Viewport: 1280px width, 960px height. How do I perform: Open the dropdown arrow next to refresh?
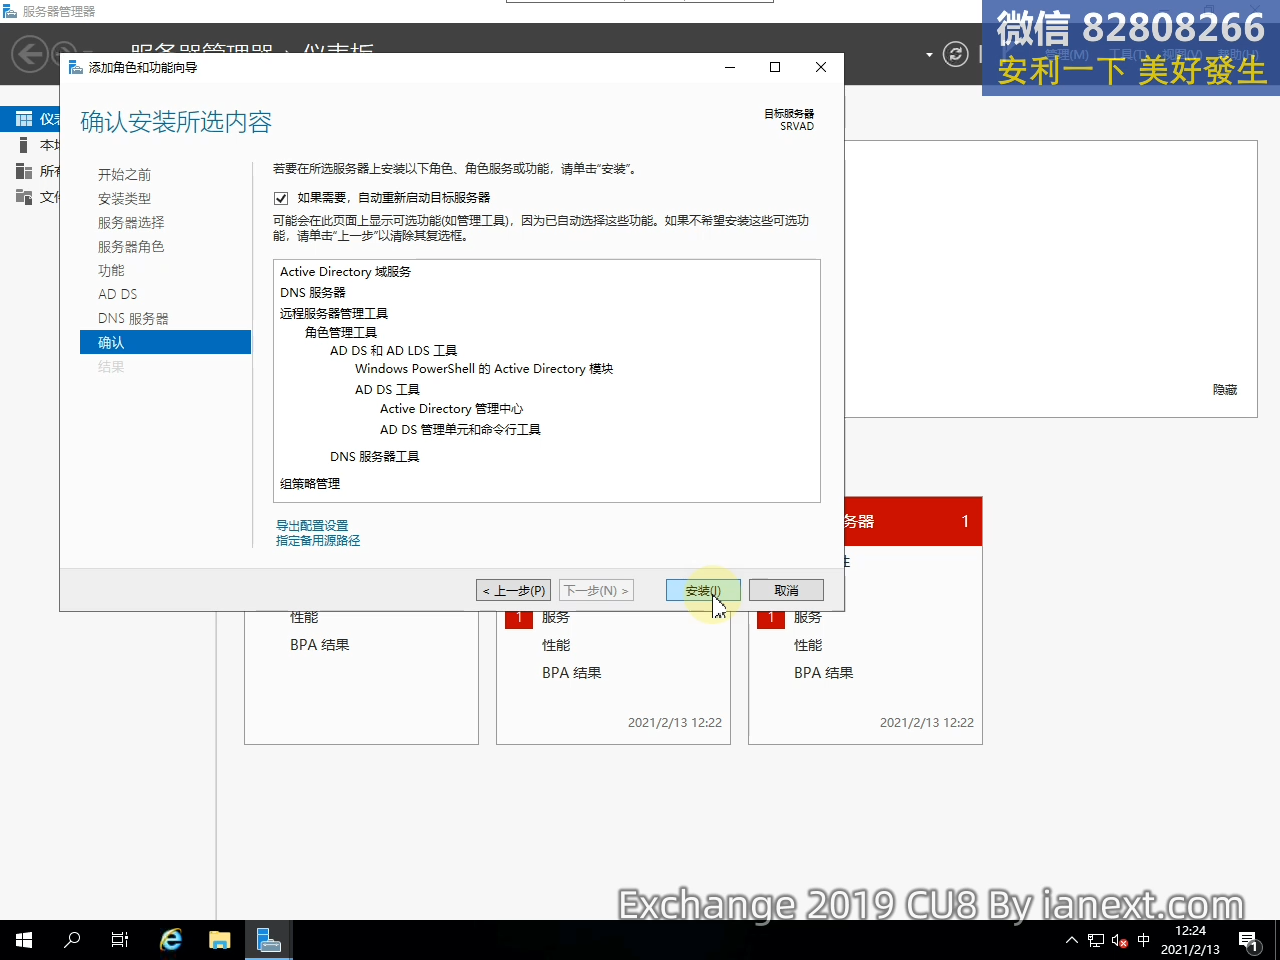(929, 55)
